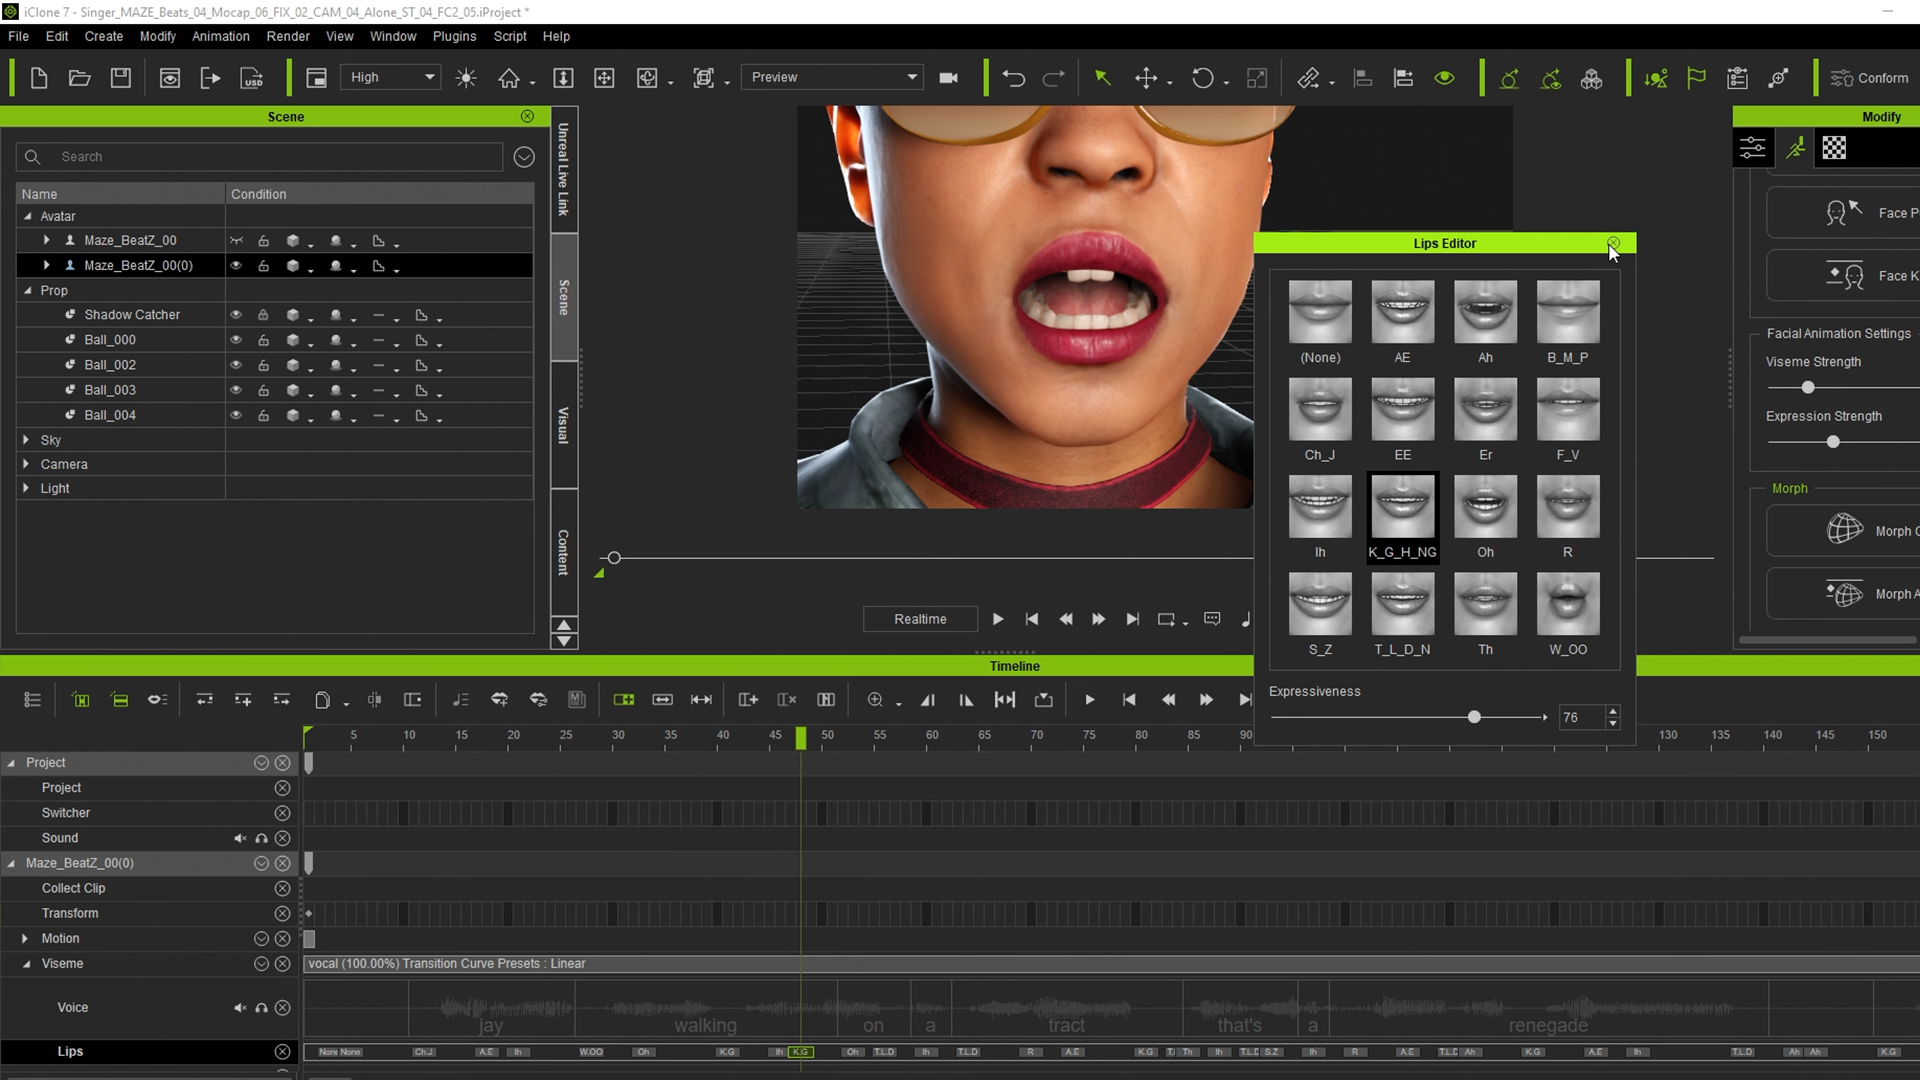Click the Conform button
The image size is (1920, 1080).
pyautogui.click(x=1869, y=78)
